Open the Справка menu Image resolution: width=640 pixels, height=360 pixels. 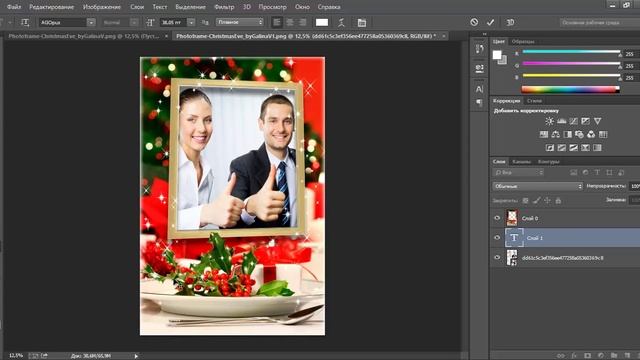coord(329,7)
